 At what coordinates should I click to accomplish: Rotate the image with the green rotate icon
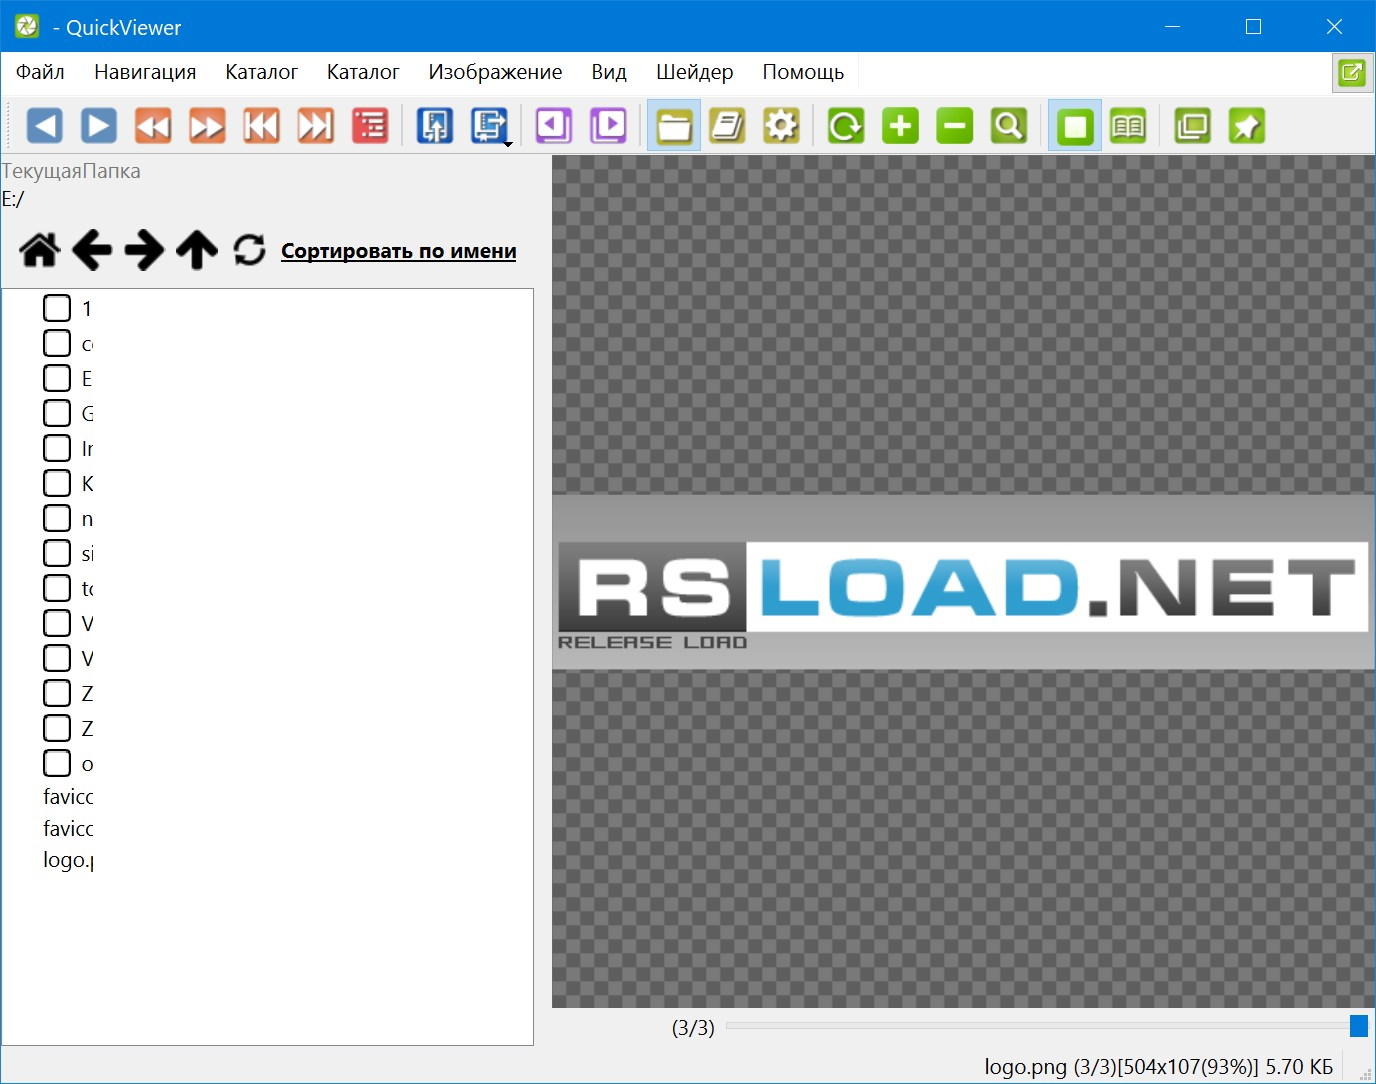point(846,126)
